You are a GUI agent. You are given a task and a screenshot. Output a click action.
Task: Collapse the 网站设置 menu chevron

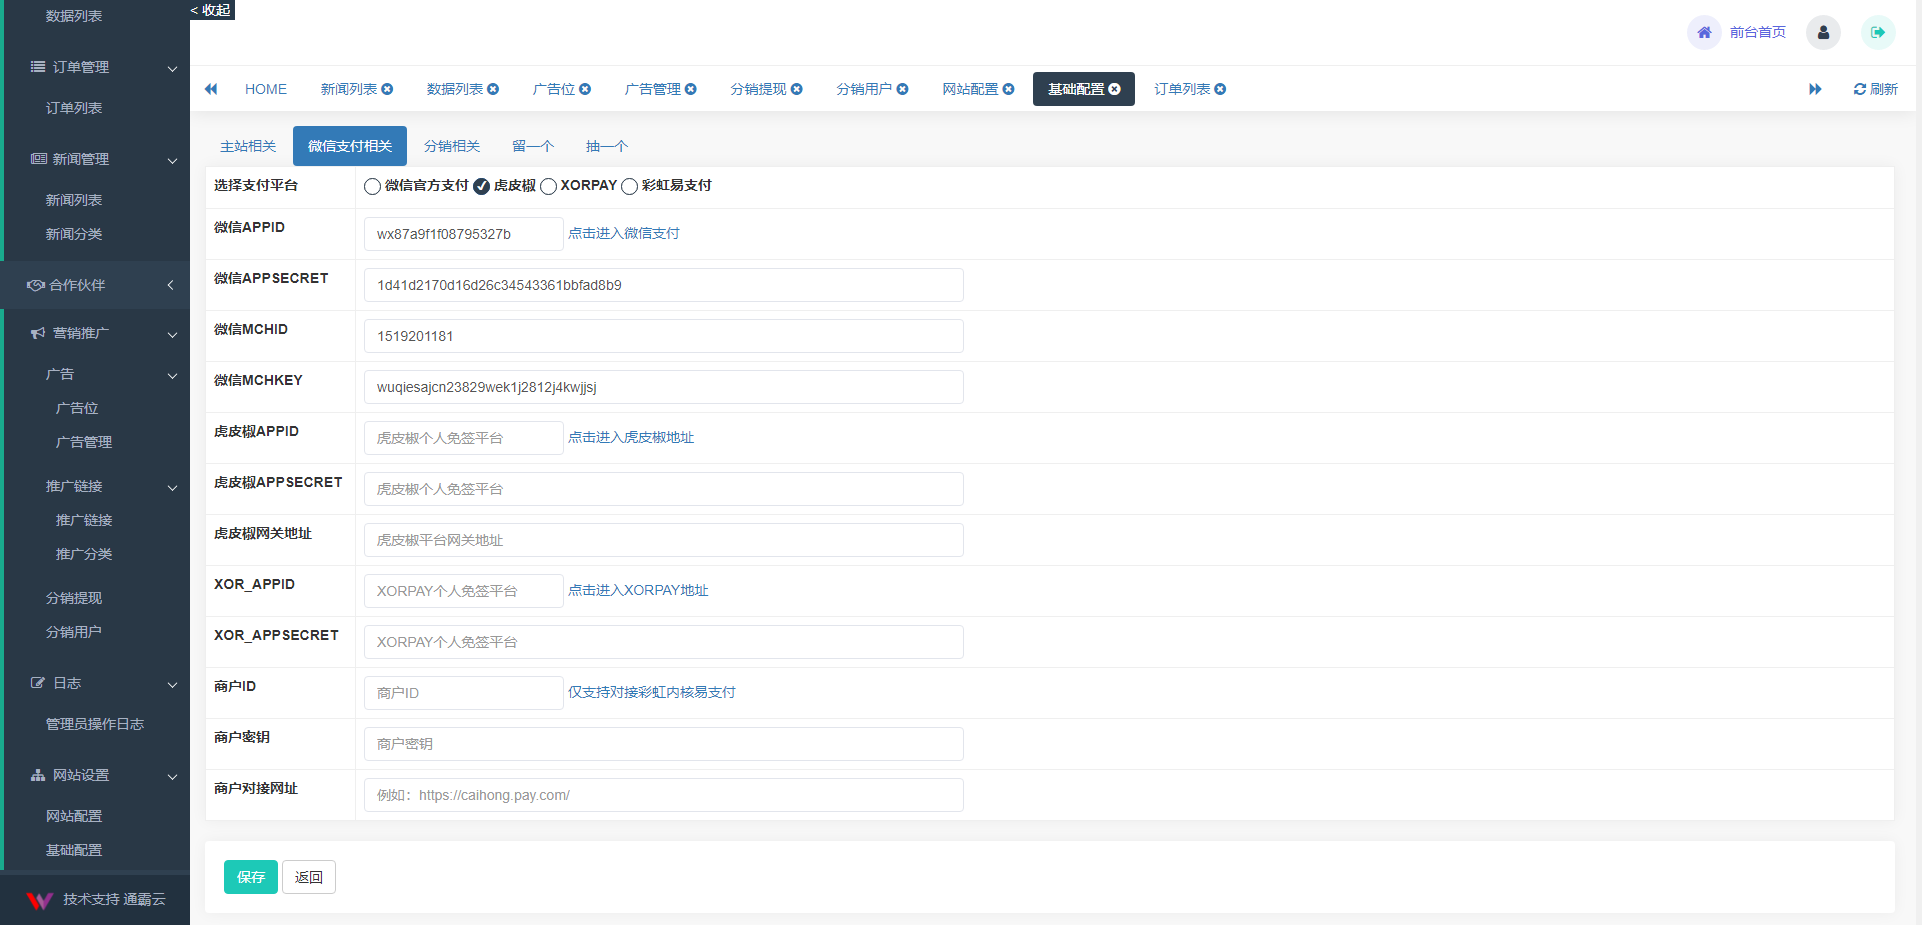coord(172,776)
